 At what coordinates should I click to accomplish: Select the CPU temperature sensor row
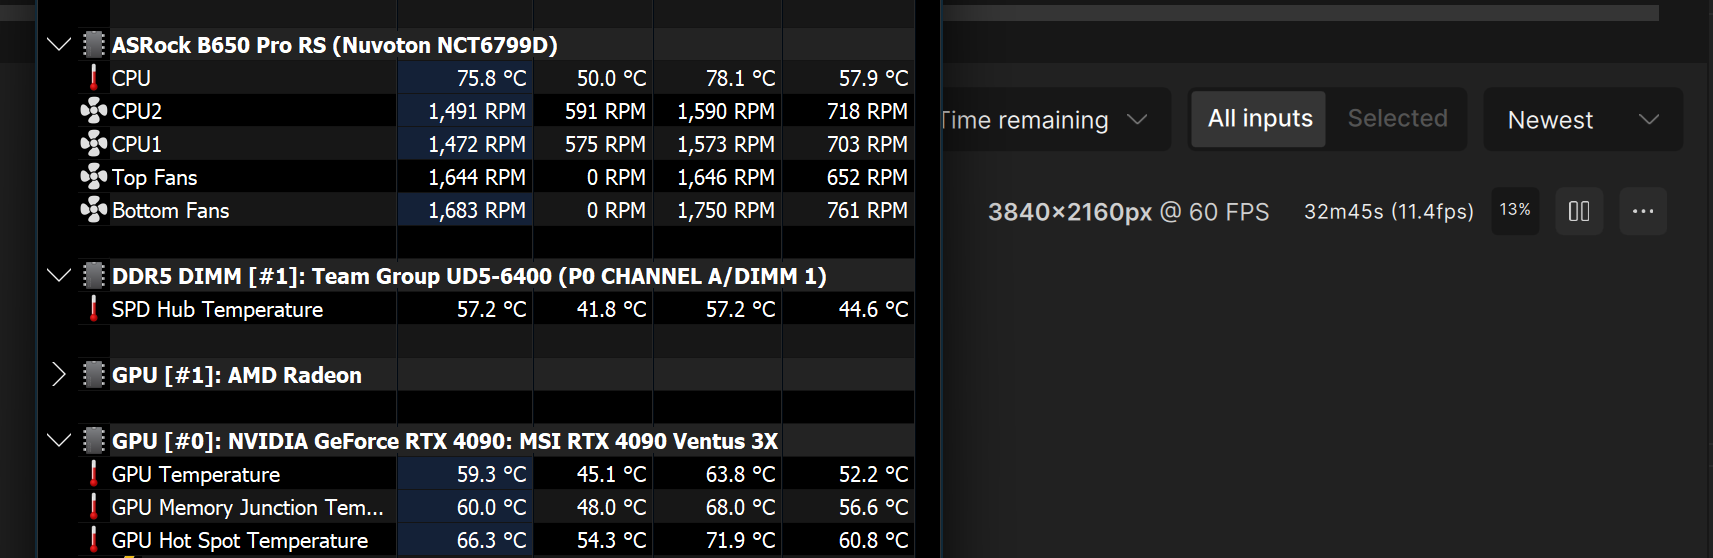496,78
